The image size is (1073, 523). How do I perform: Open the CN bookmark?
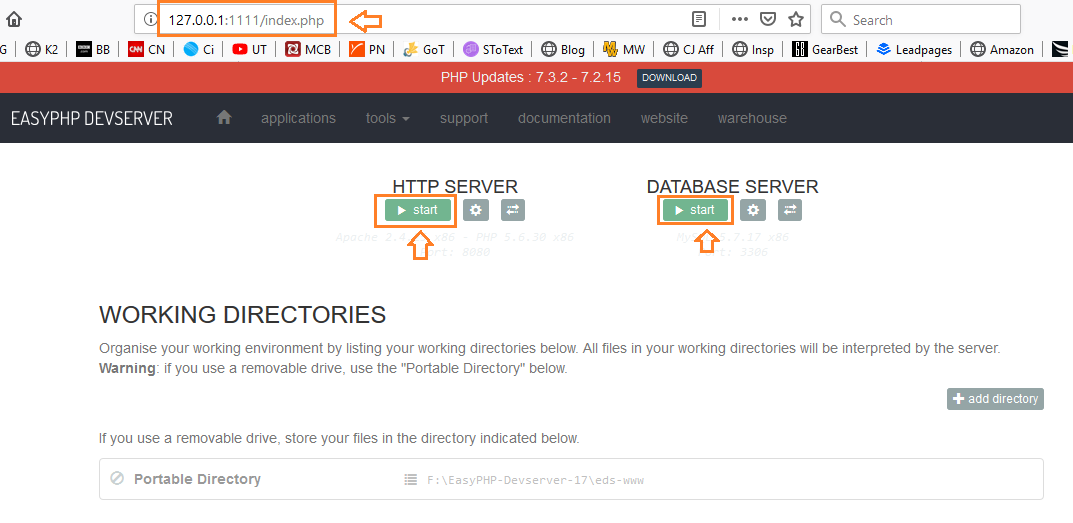(146, 49)
